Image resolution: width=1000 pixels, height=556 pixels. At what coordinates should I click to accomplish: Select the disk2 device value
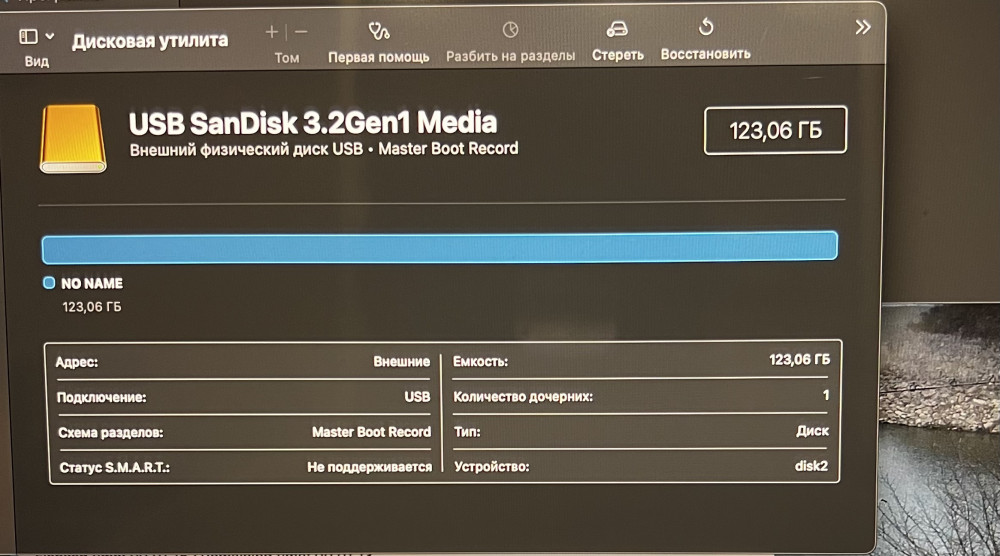click(809, 467)
